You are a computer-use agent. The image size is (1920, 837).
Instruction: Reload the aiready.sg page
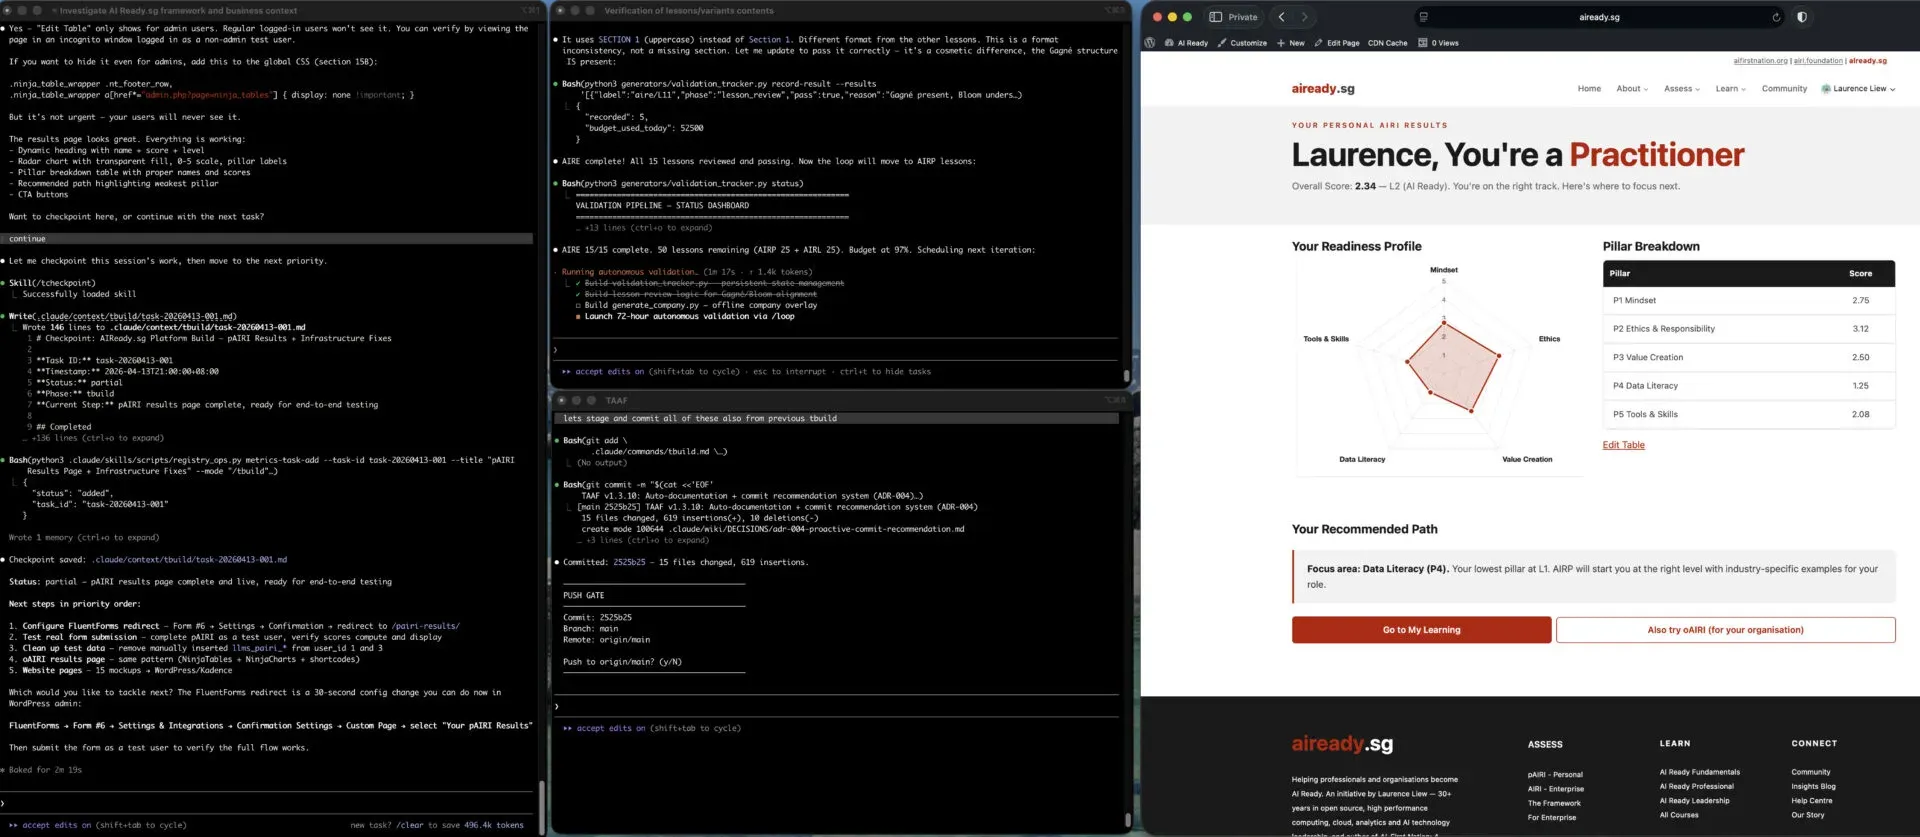coord(1776,17)
